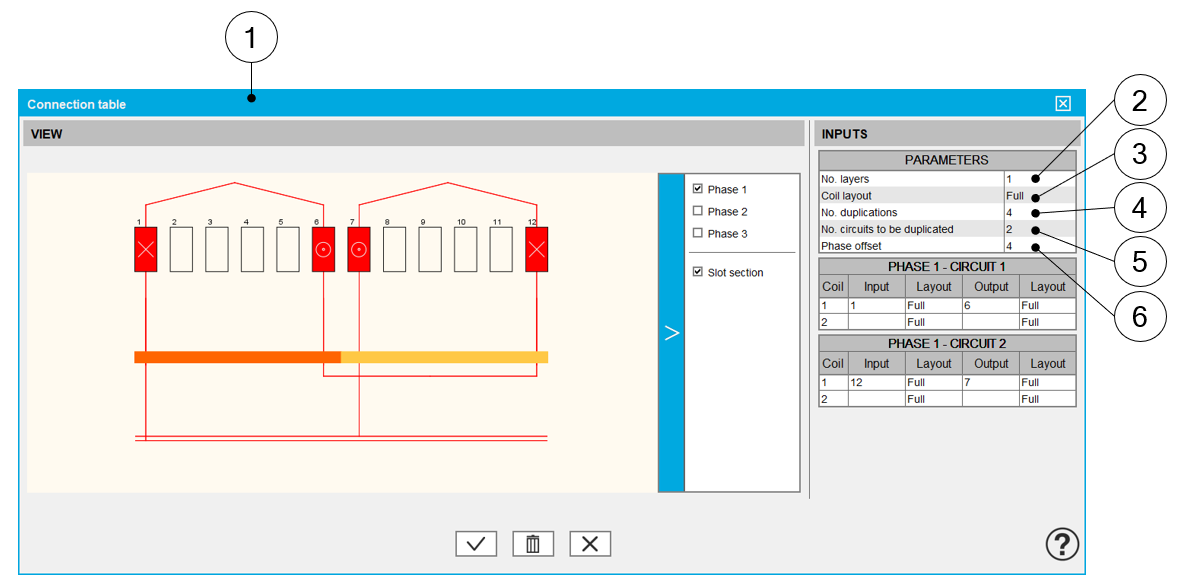This screenshot has height=588, width=1182.
Task: Click the checkmark confirm button
Action: pyautogui.click(x=476, y=544)
